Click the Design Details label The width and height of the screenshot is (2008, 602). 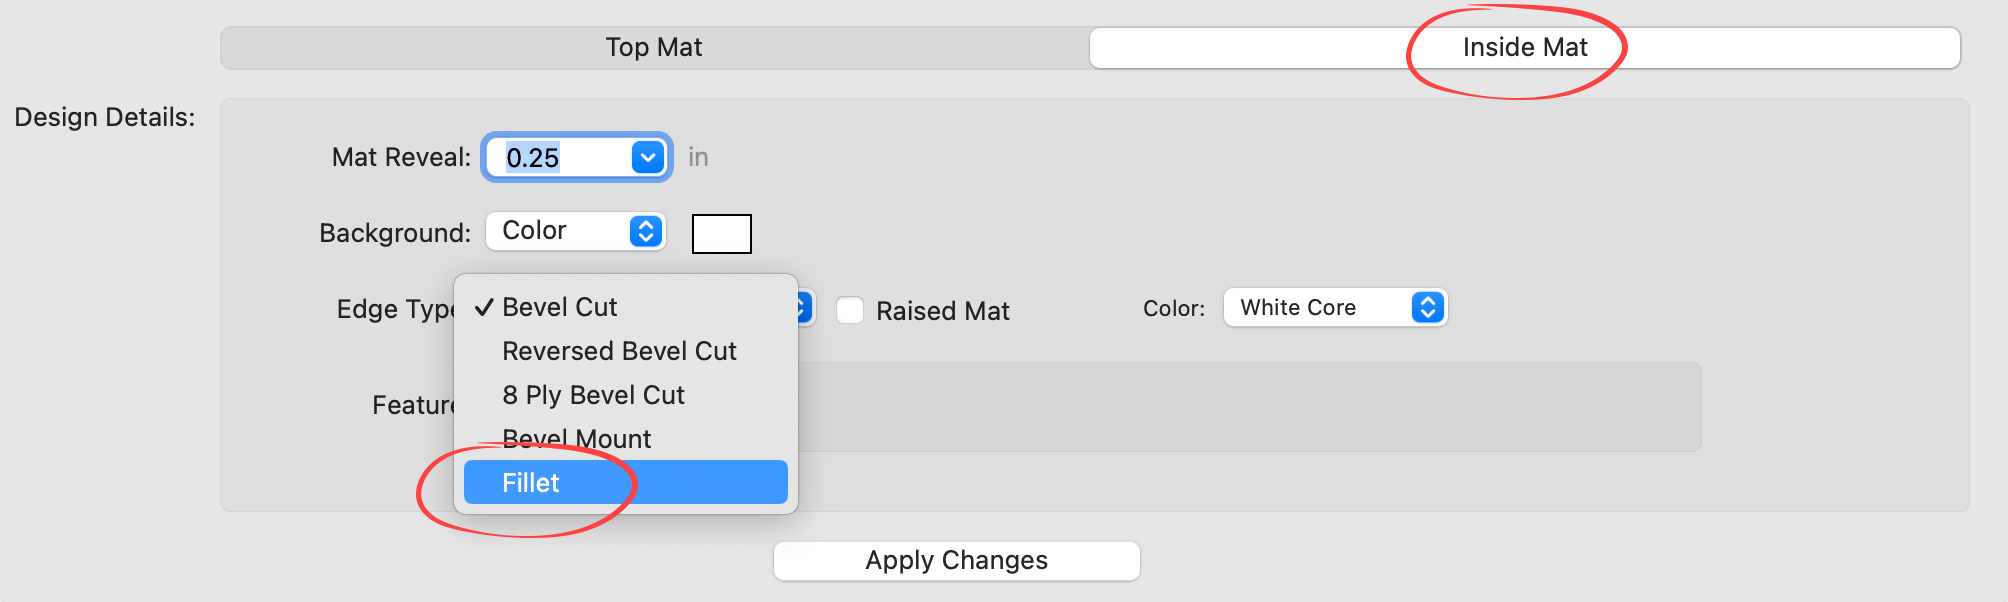[x=104, y=117]
